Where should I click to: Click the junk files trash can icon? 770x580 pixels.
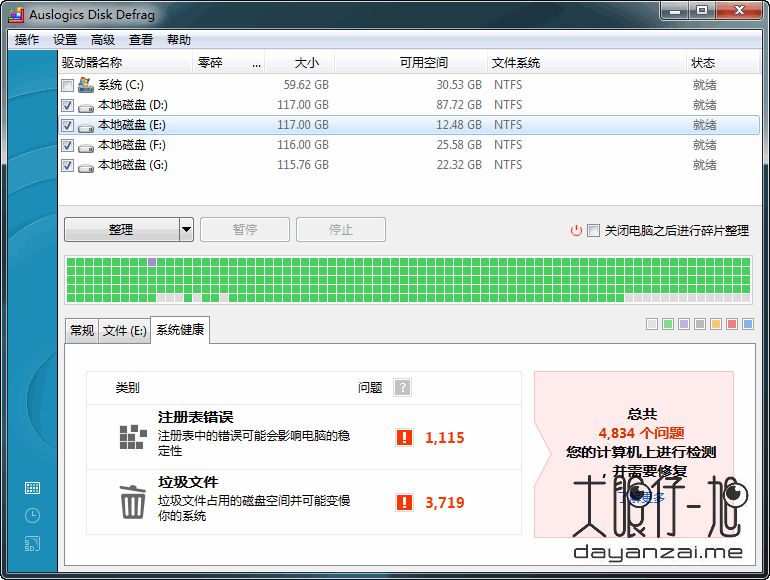133,501
